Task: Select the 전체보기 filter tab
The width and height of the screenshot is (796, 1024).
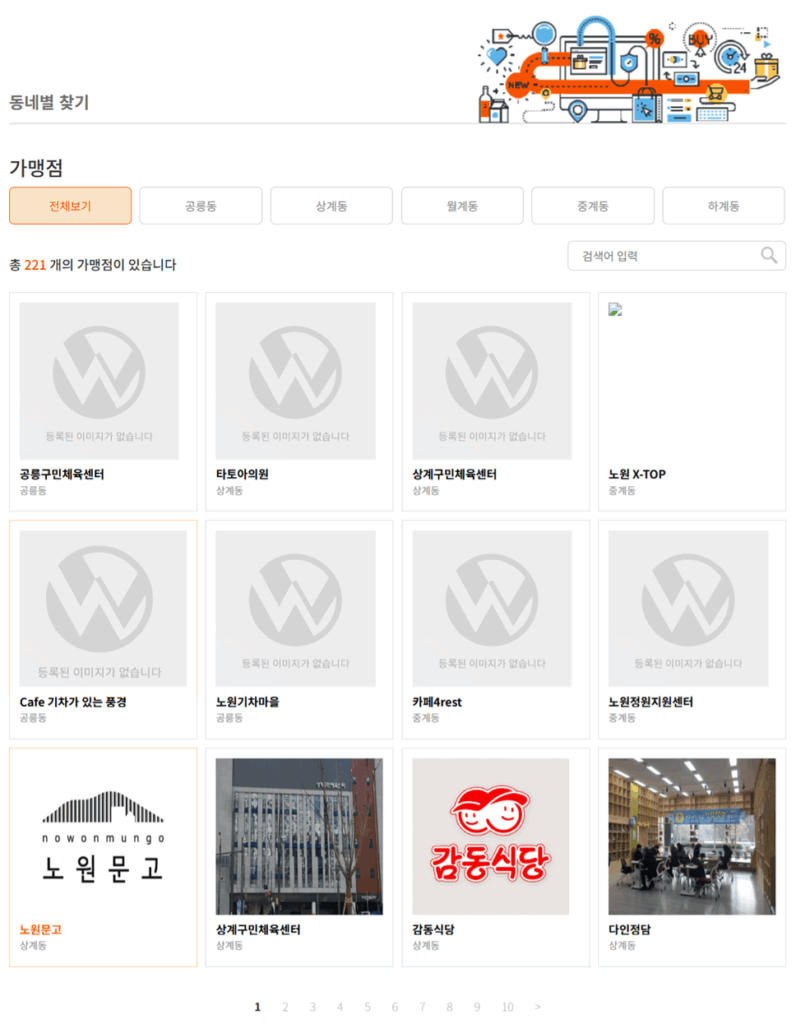Action: [x=70, y=206]
